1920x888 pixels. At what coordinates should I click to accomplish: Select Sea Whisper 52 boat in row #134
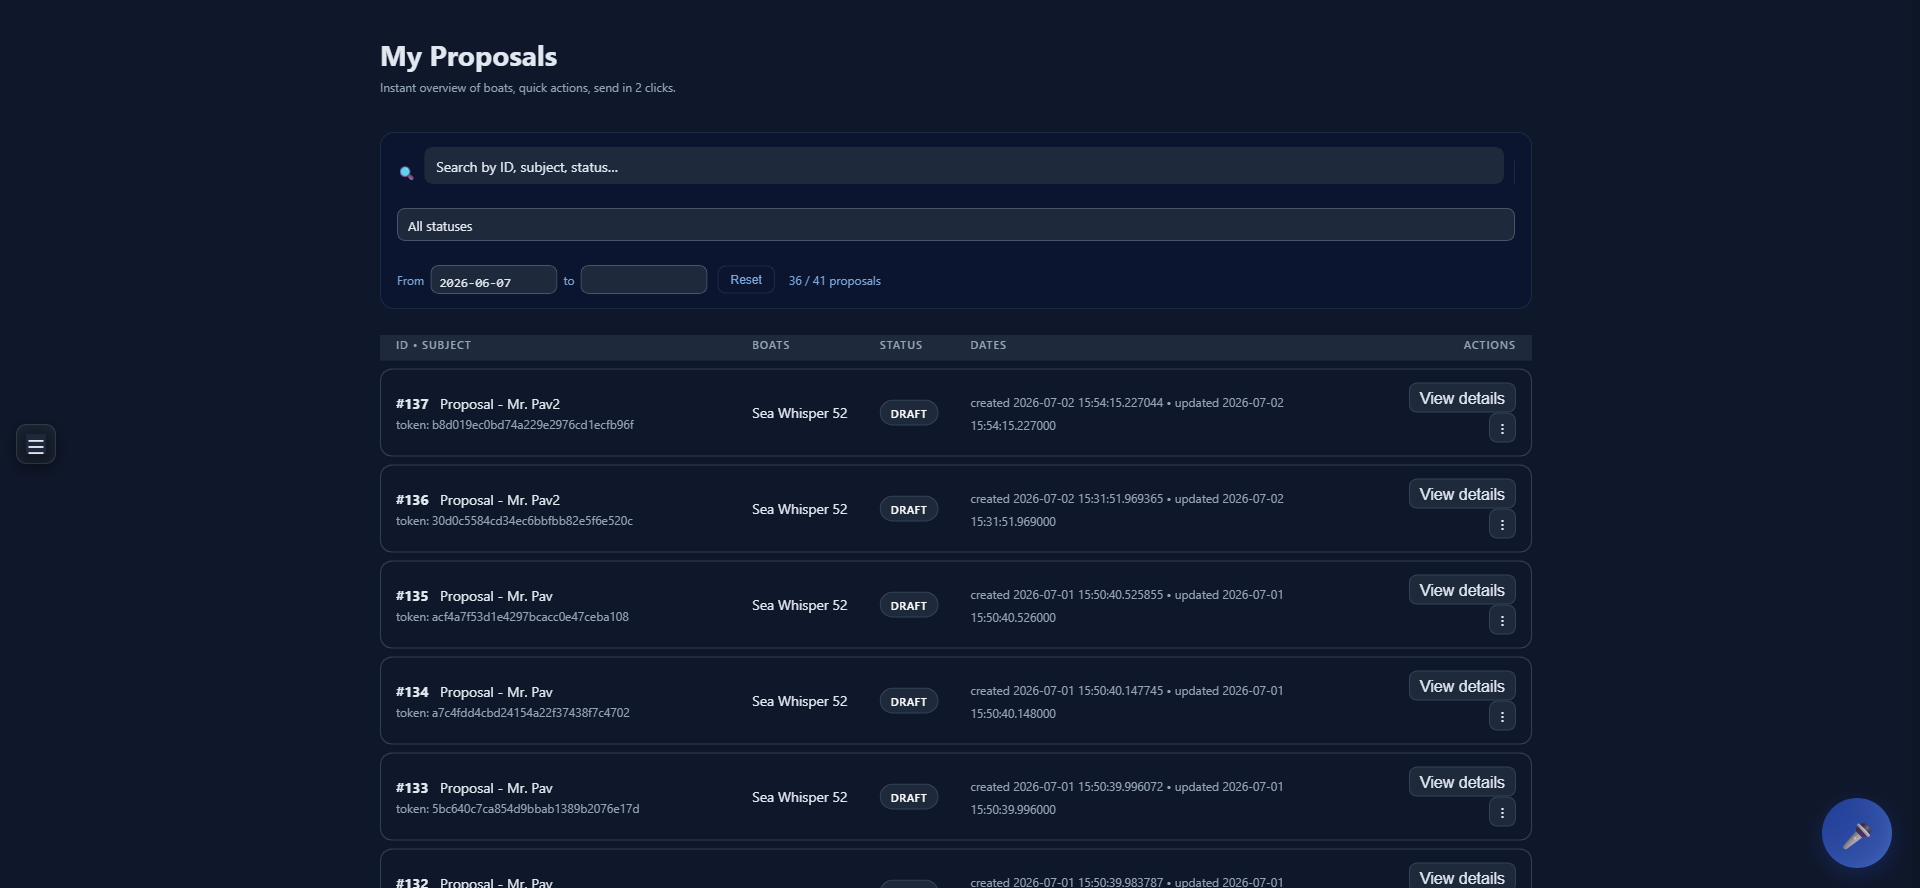pos(799,701)
